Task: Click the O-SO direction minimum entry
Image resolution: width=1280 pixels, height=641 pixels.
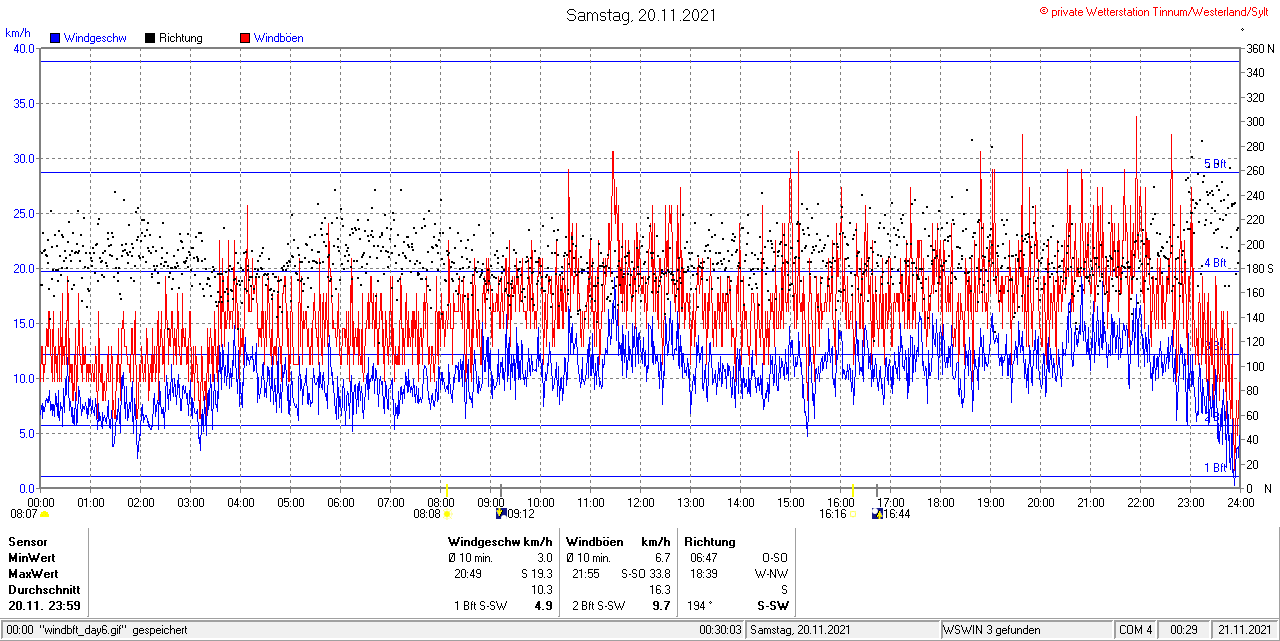Action: [775, 558]
